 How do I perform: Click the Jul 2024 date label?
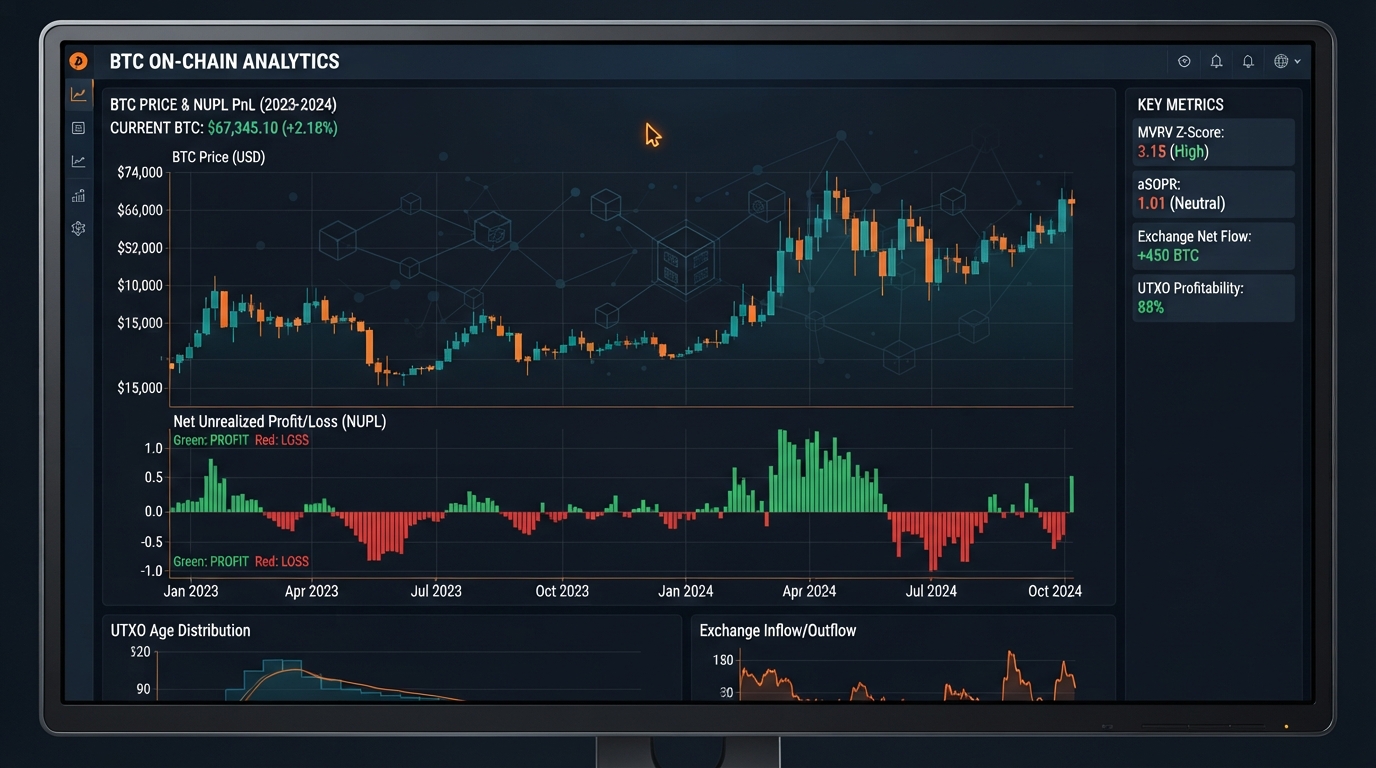(x=931, y=591)
